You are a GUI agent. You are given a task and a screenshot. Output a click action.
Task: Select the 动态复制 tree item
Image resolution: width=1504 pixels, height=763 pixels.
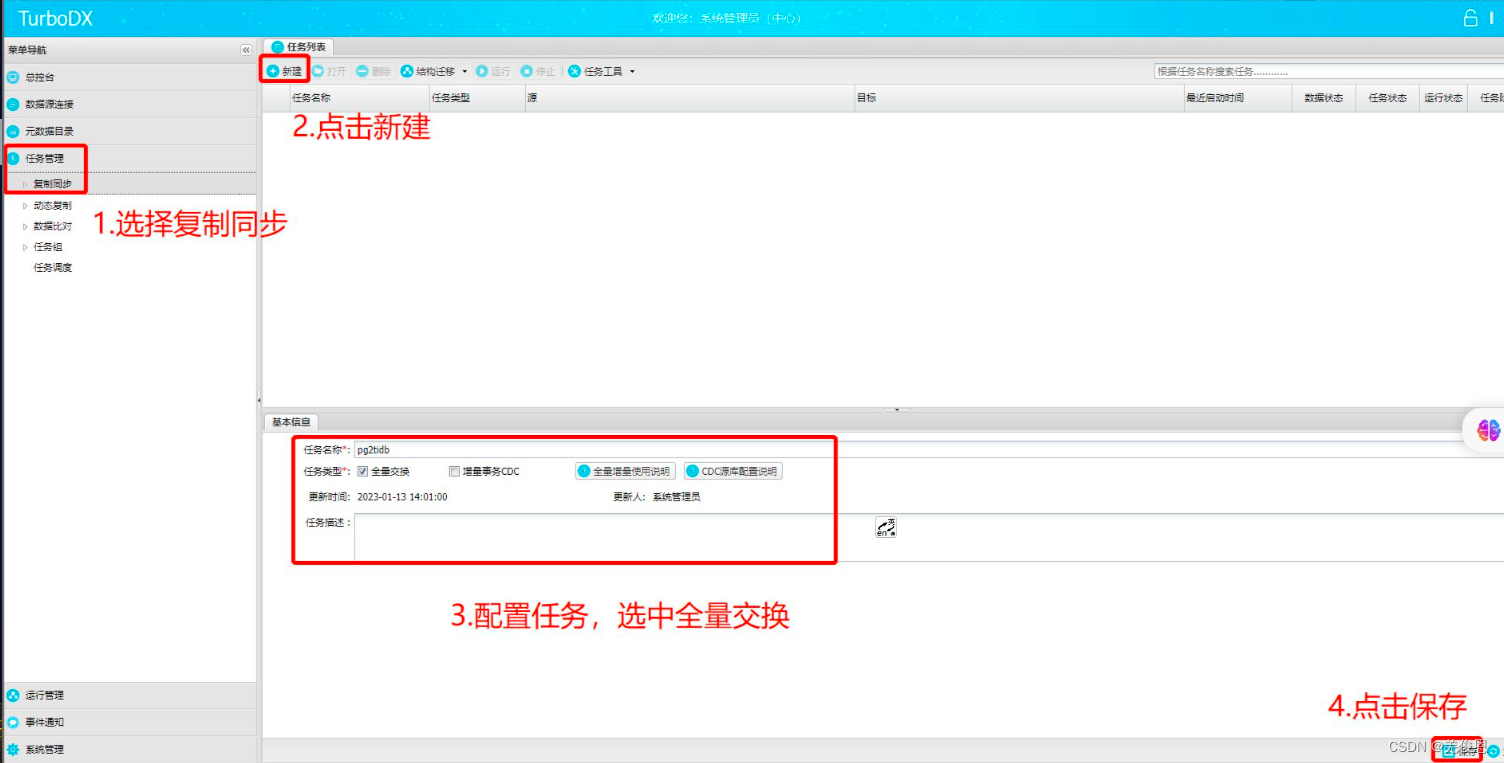click(x=52, y=205)
